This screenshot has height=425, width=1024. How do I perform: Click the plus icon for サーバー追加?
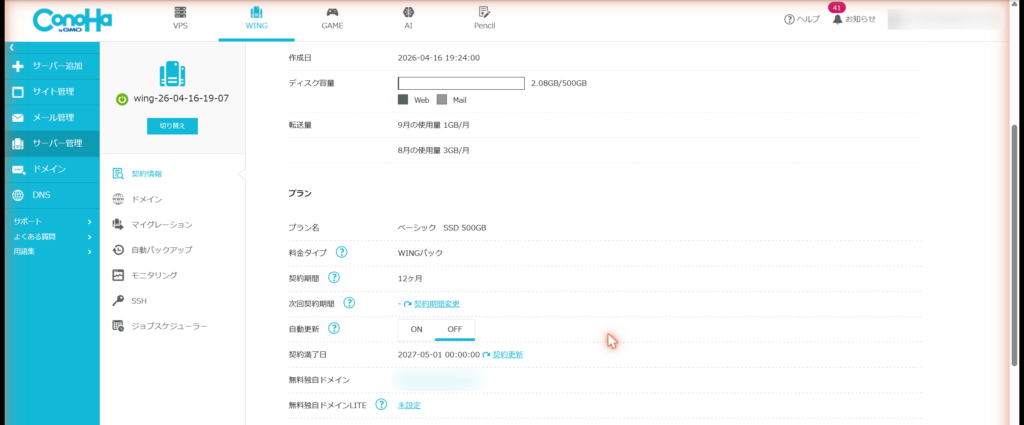(18, 66)
